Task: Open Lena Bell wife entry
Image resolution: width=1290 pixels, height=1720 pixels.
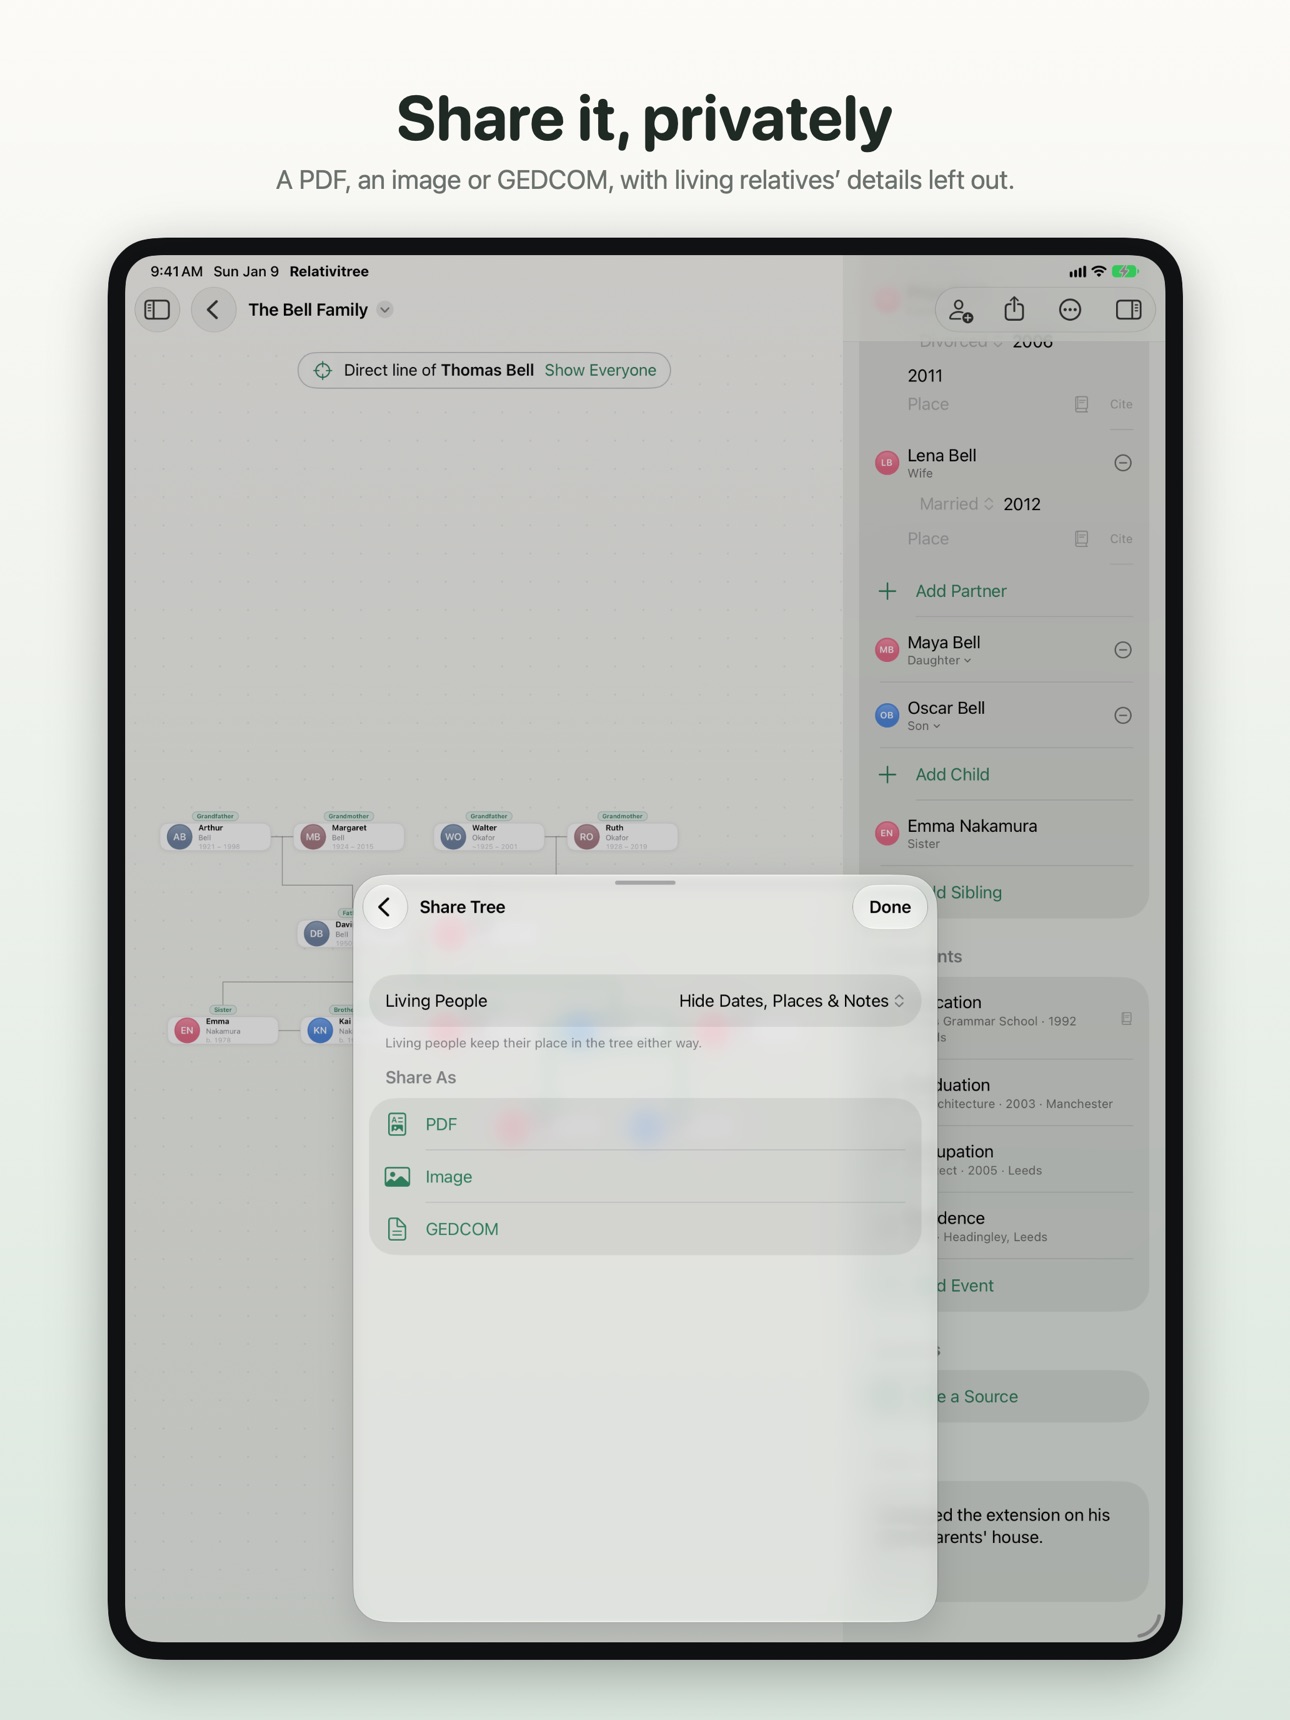Action: 941,462
